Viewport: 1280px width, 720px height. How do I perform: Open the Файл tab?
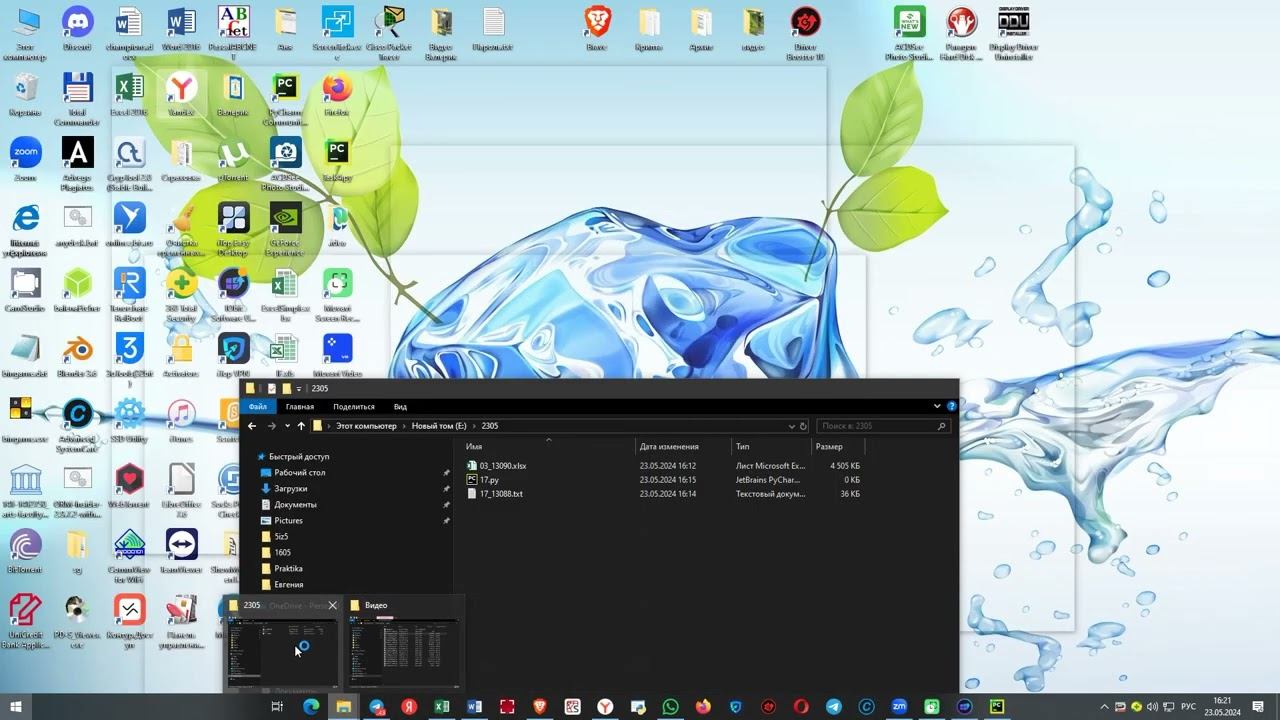(258, 406)
